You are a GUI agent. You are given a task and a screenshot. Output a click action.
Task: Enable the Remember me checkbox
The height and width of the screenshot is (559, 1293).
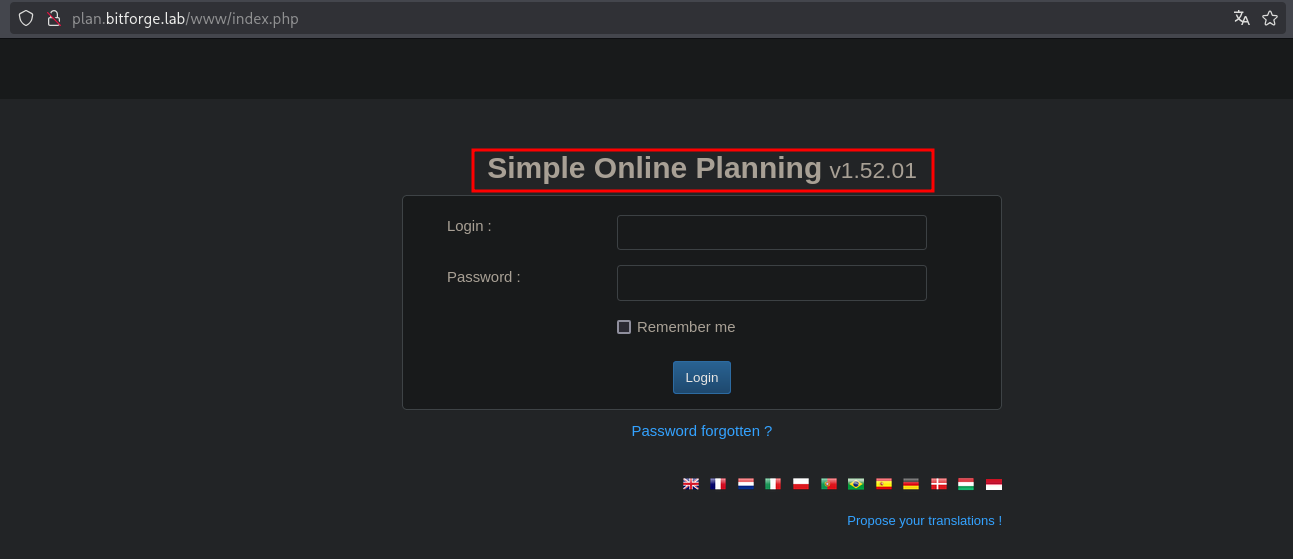(624, 327)
